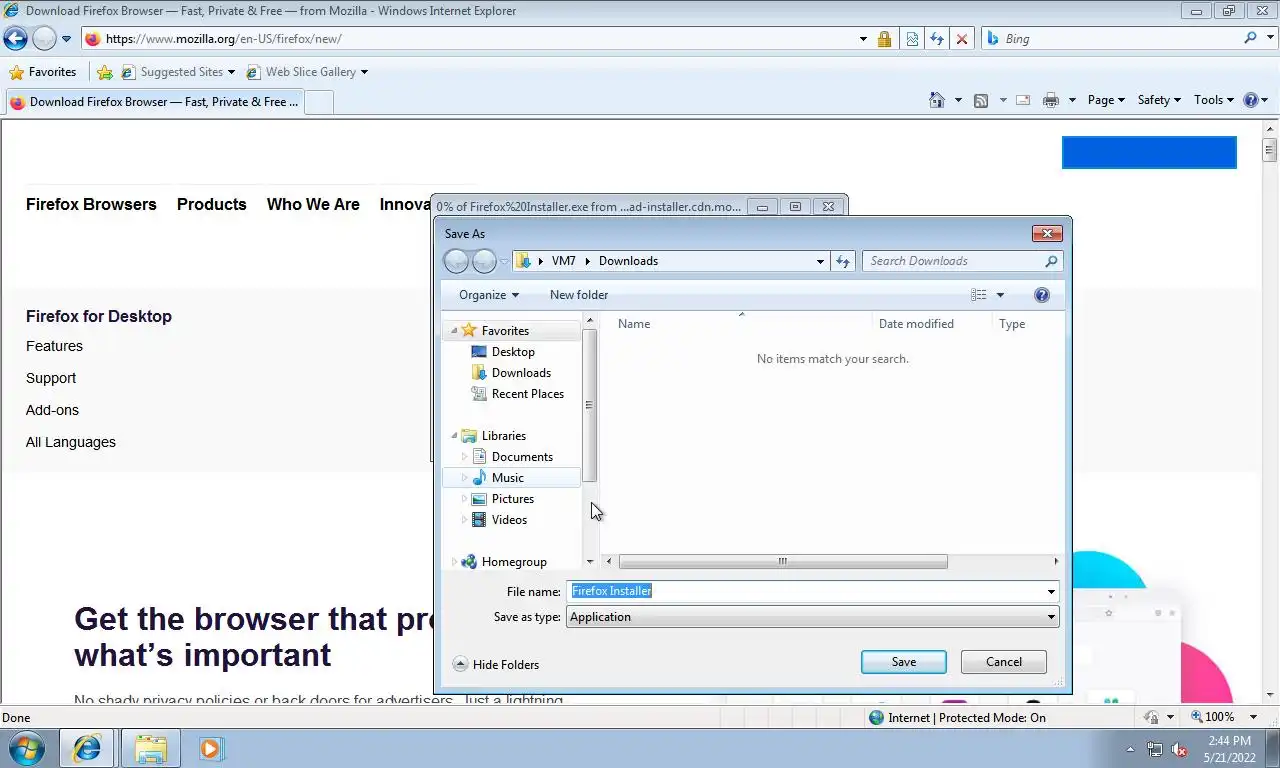Open the zoom level 100% control
Screen dimensions: 1280x768
coord(1225,717)
